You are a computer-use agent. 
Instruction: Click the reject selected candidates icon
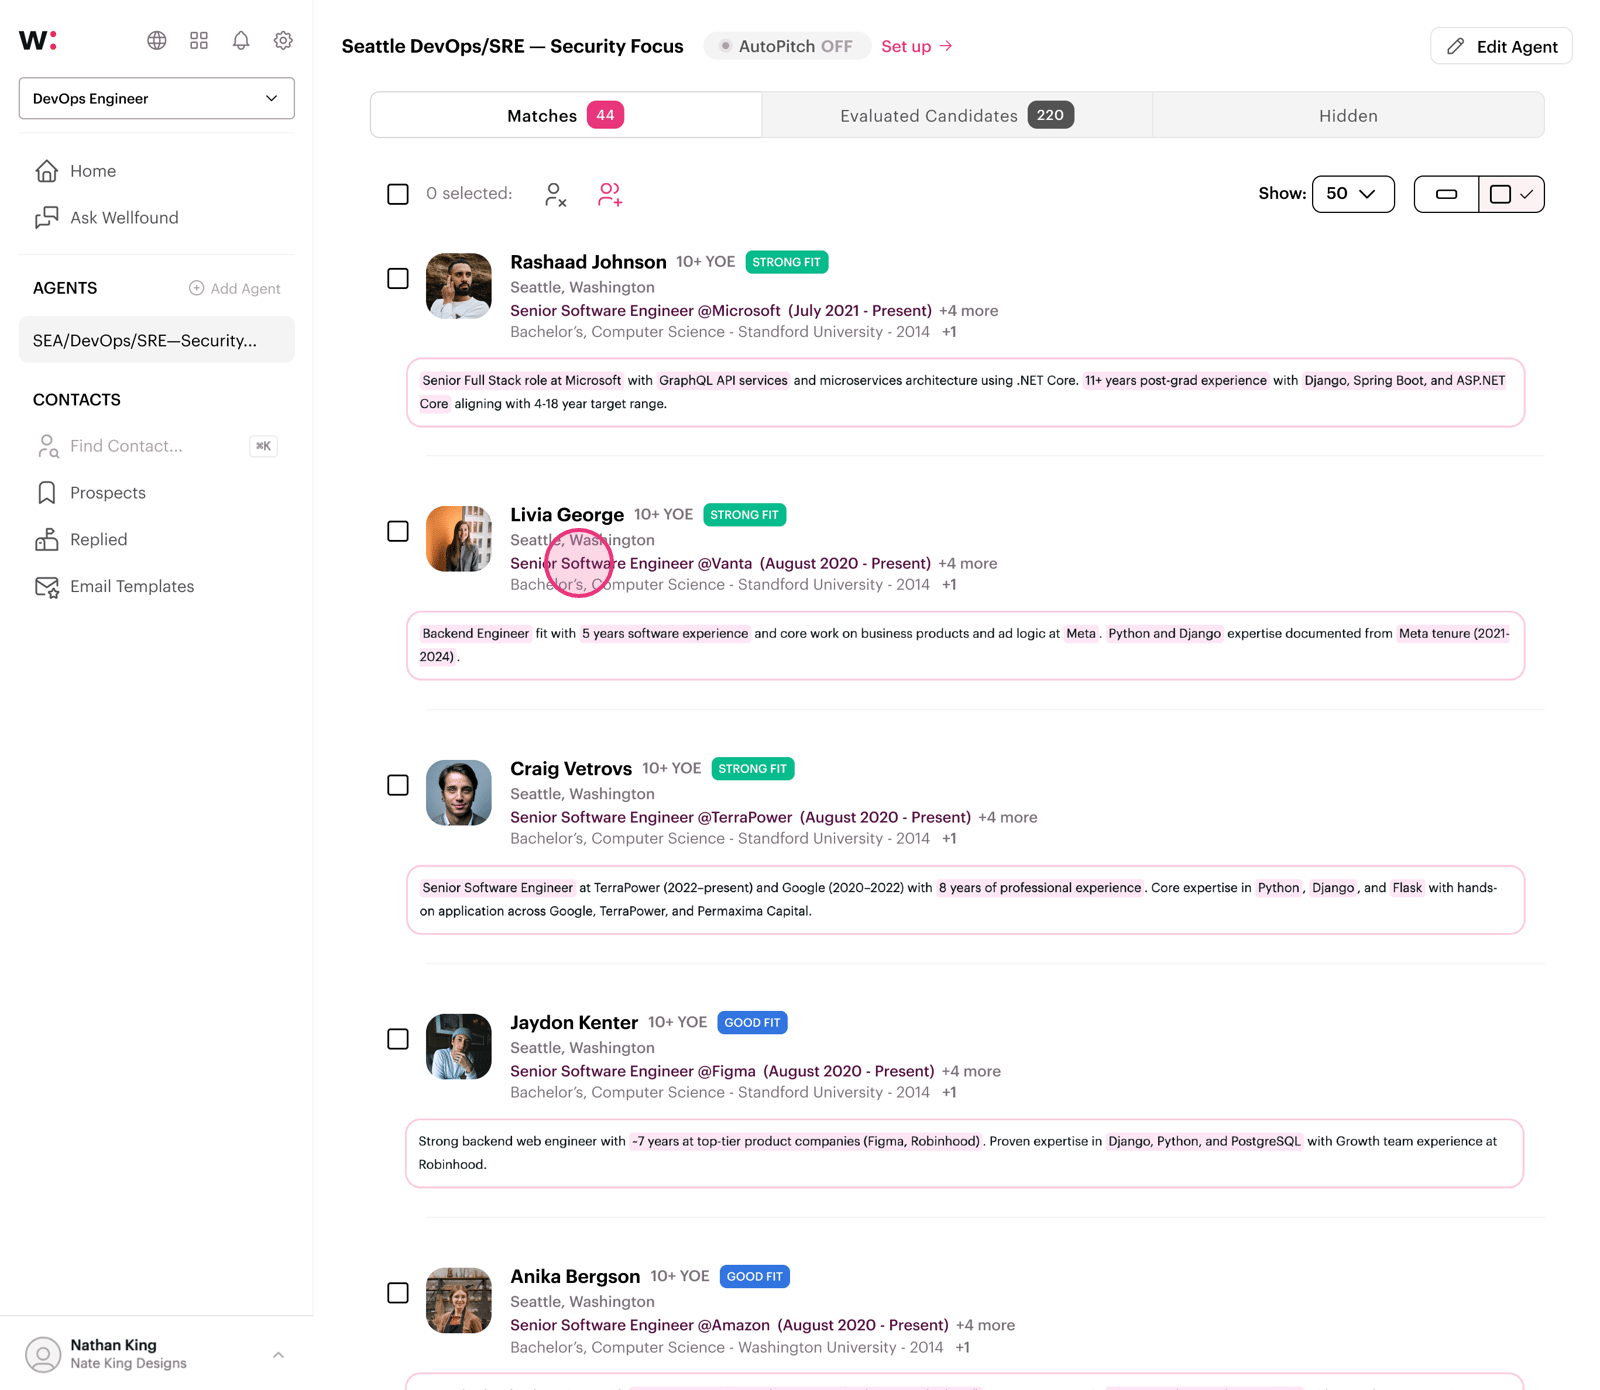click(555, 194)
